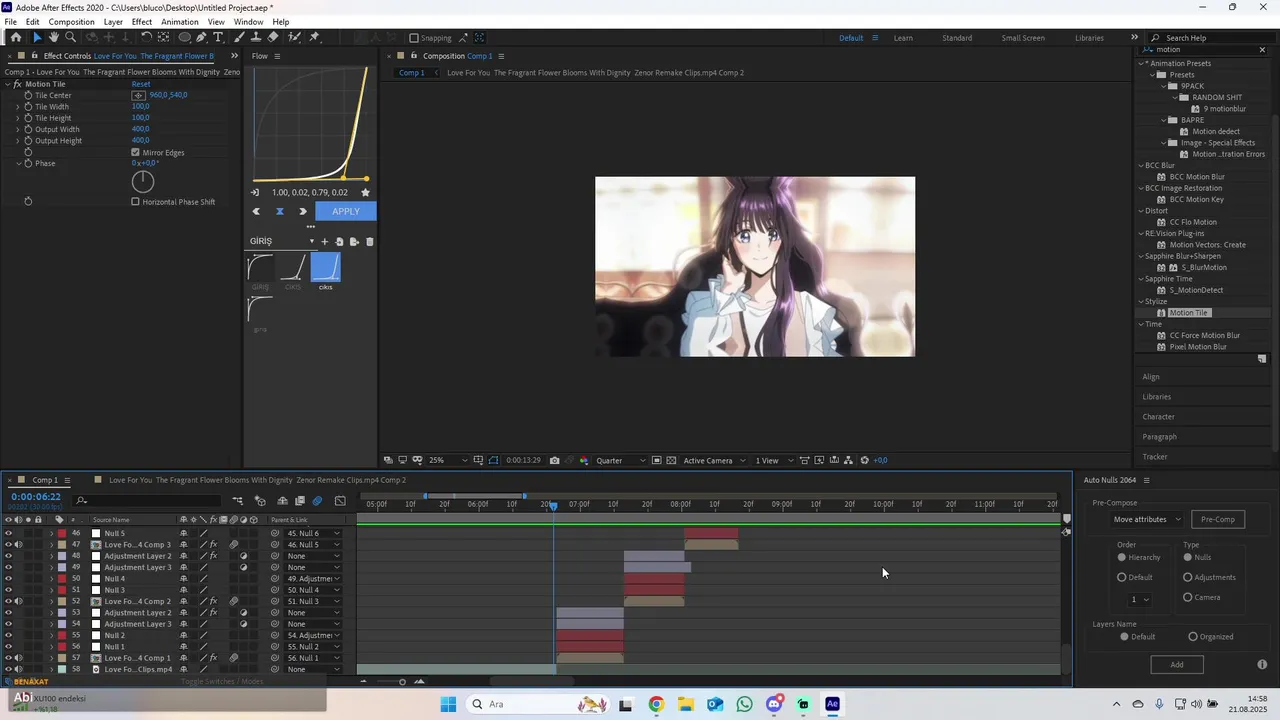Collapse the Motion Tile effect
This screenshot has height=720, width=1280.
coord(7,84)
